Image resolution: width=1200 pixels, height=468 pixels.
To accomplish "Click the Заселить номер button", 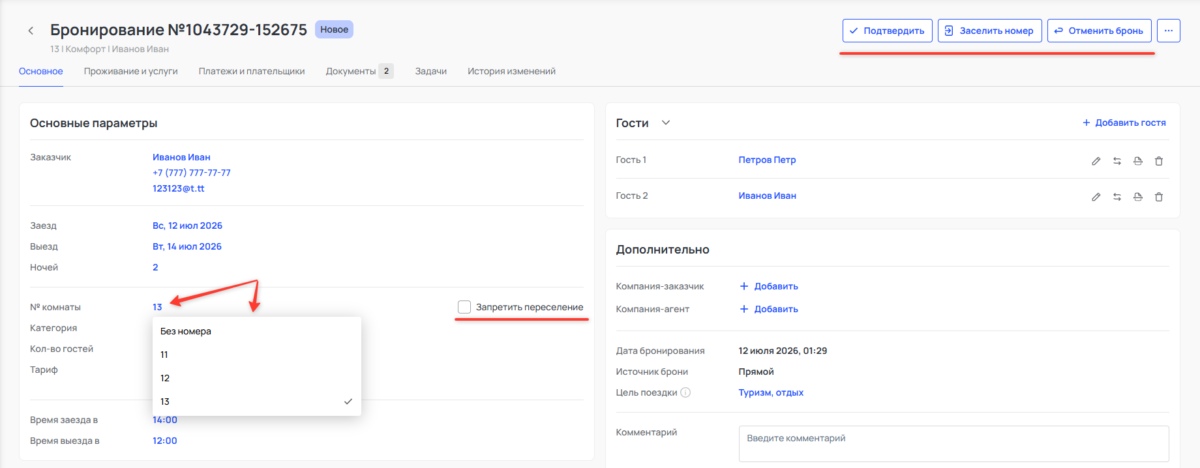I will 990,30.
